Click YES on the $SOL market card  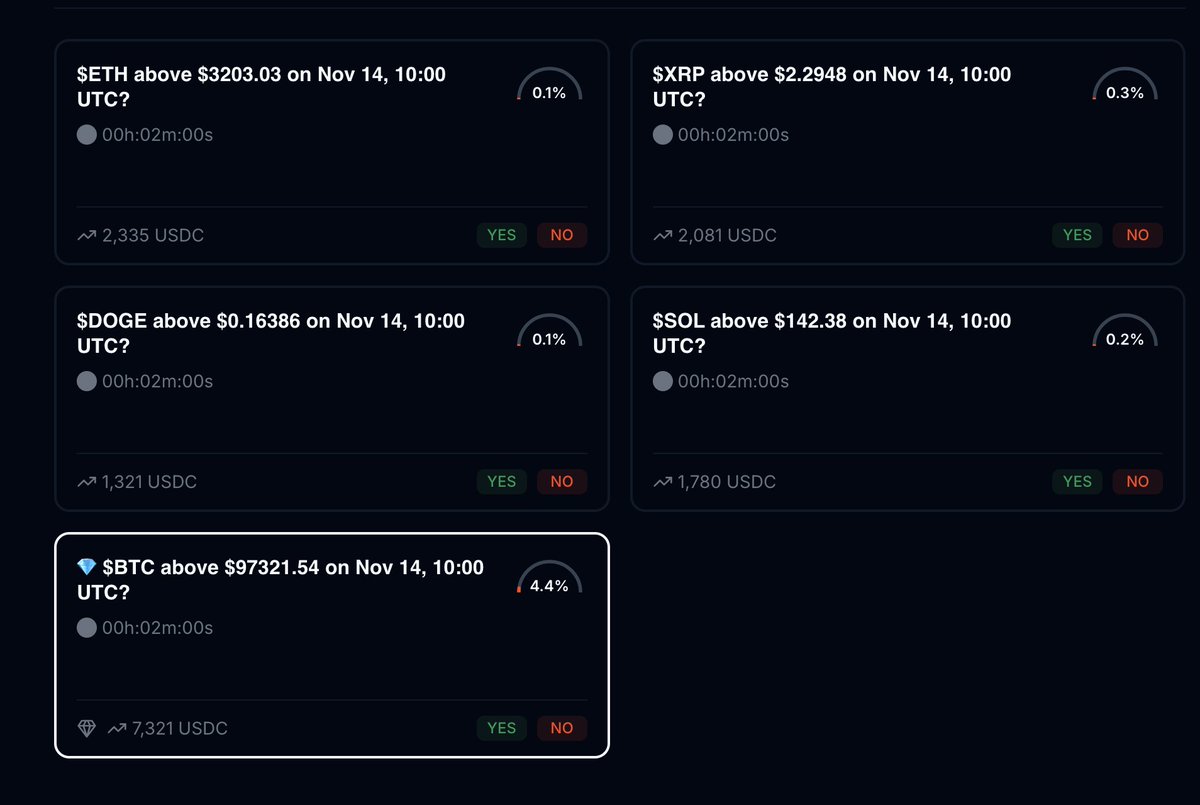pos(1077,481)
